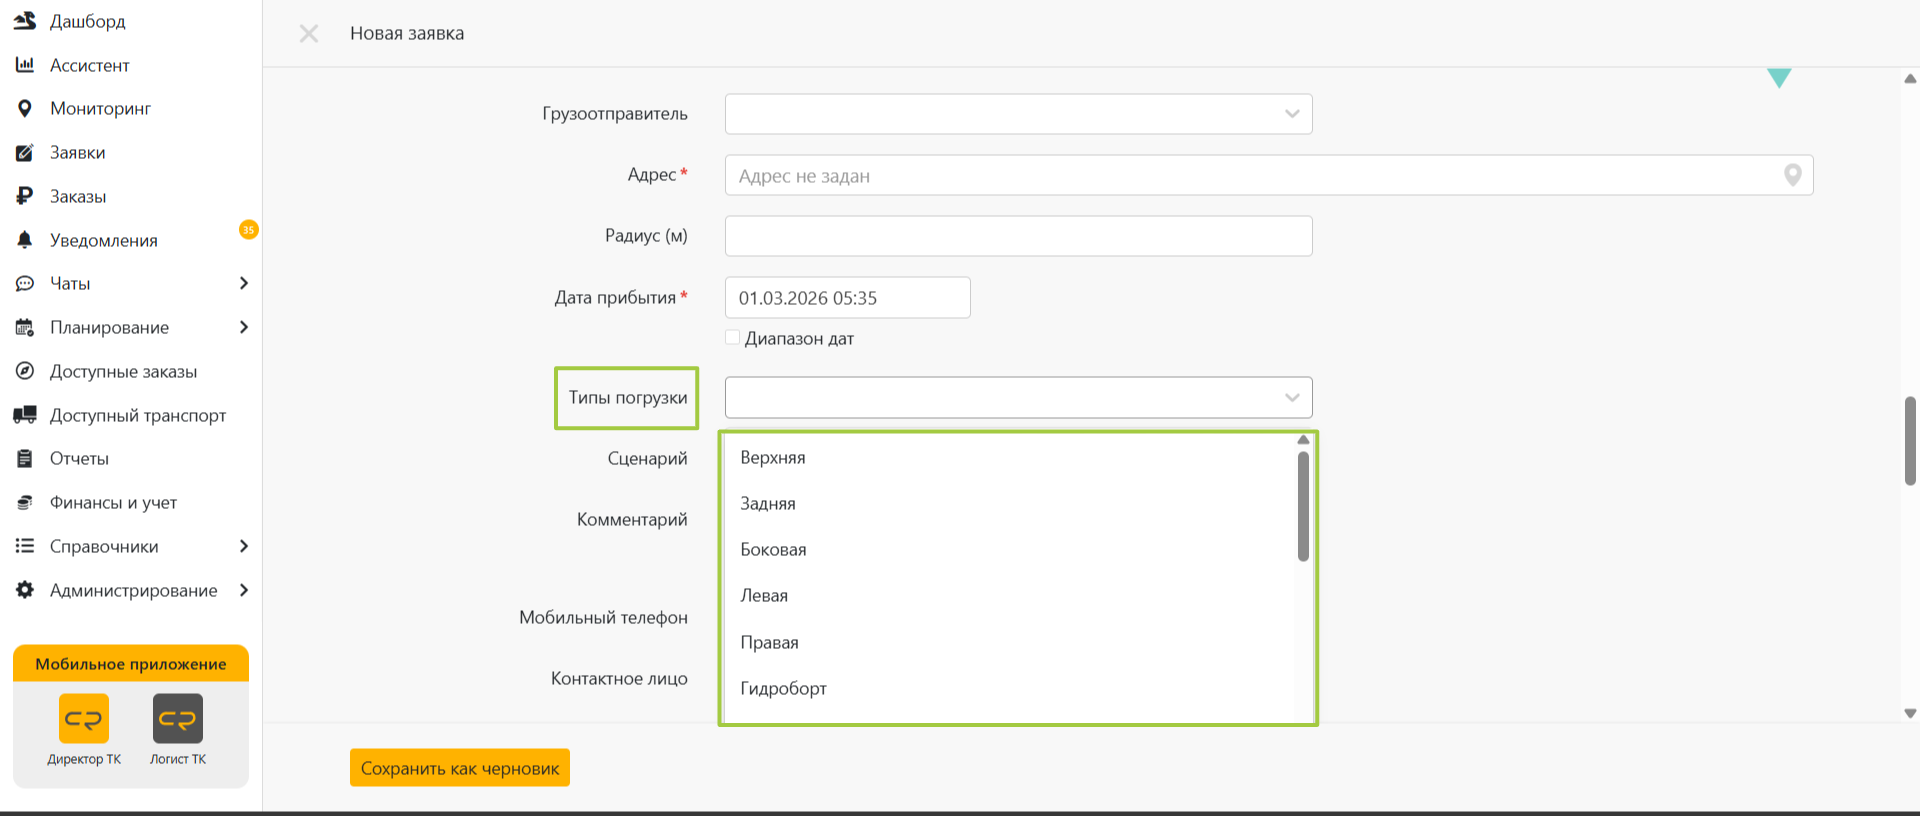Screen dimensions: 1920x816
Task: Go to Доступные заказы page
Action: tap(124, 371)
